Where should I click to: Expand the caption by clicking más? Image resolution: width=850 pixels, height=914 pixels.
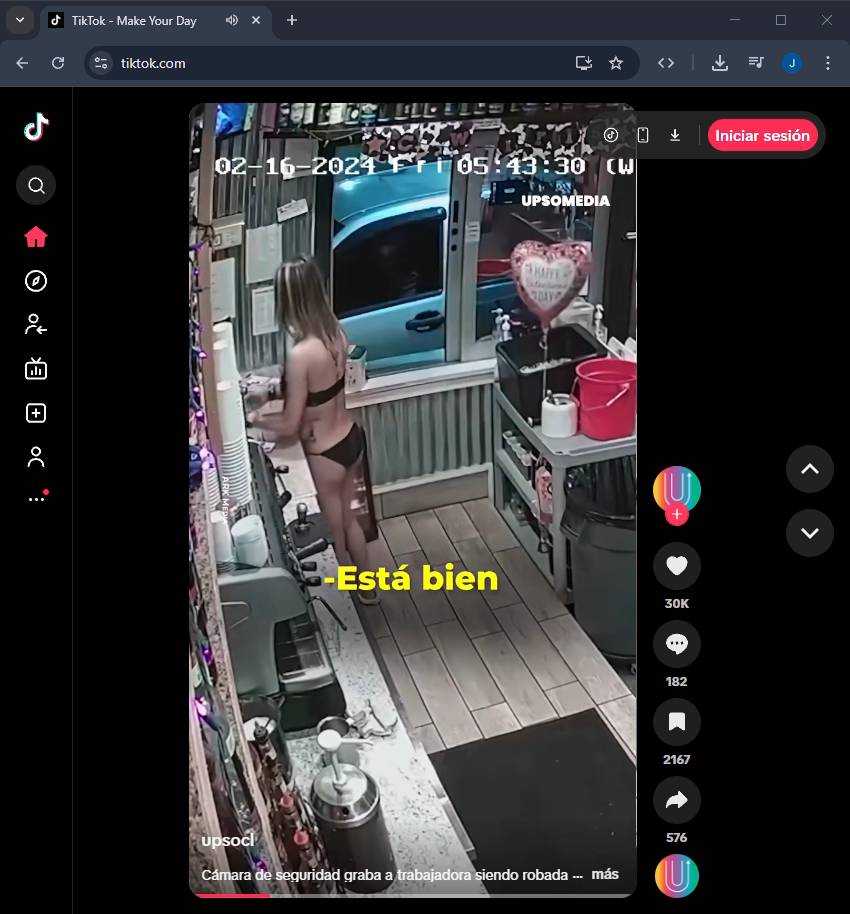click(605, 874)
